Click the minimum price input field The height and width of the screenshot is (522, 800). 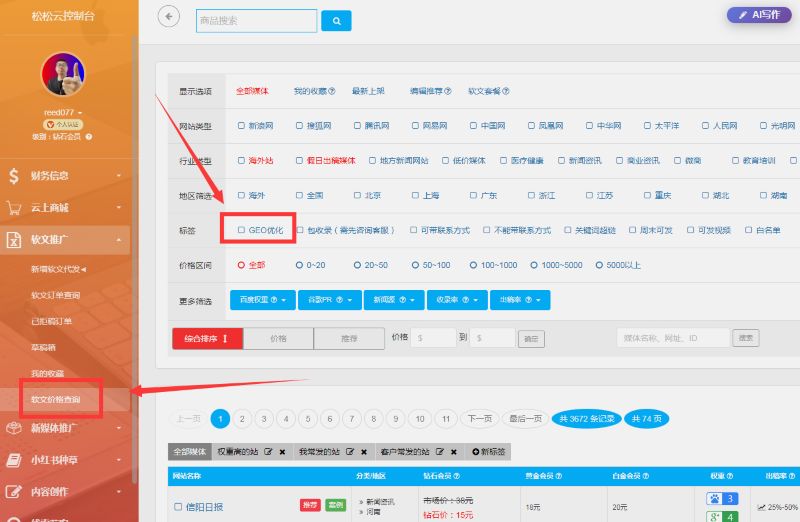pyautogui.click(x=433, y=338)
